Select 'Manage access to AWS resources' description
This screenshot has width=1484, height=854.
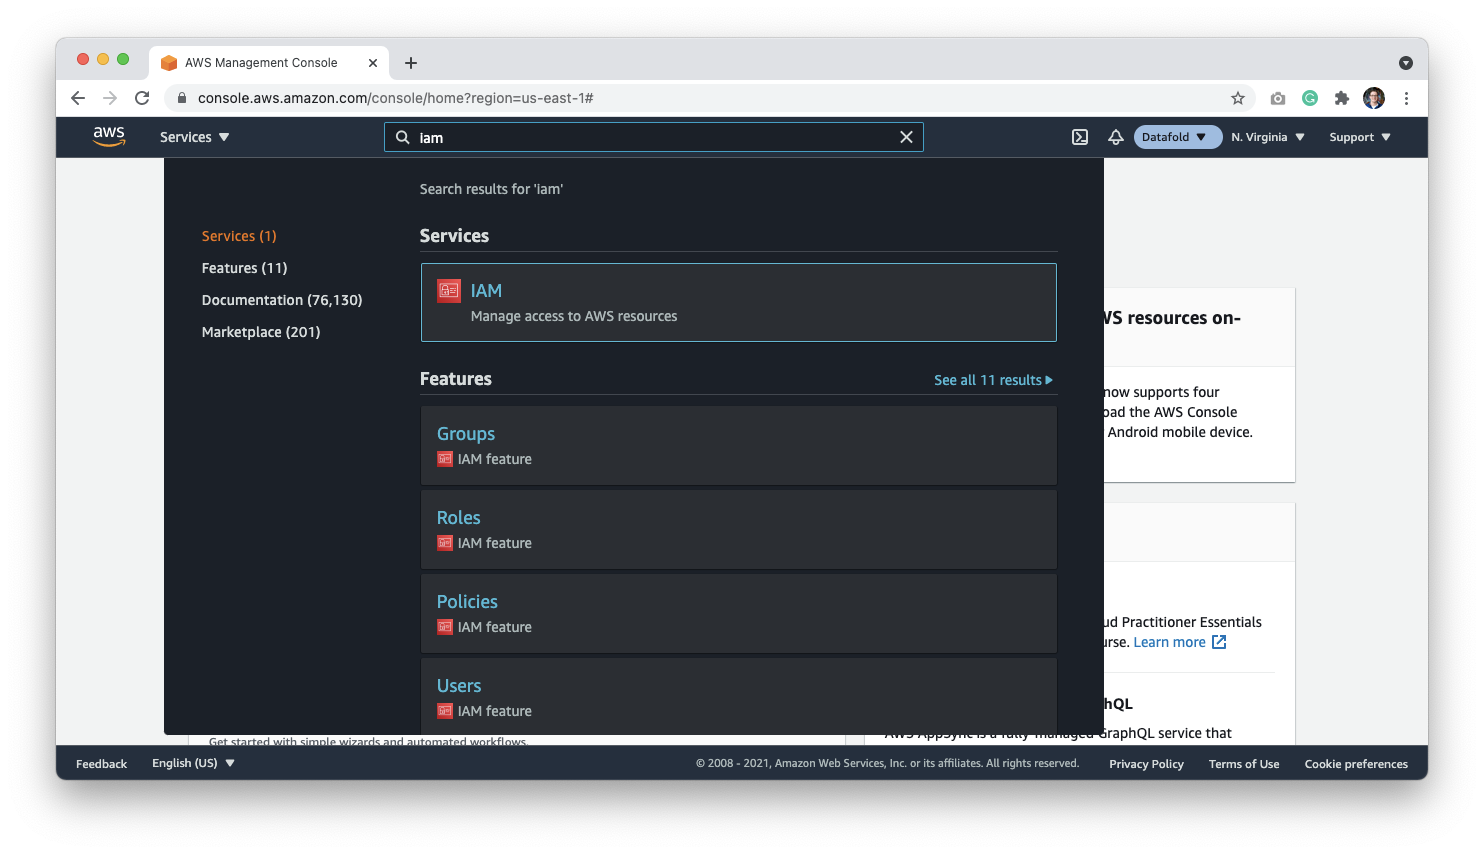point(574,316)
